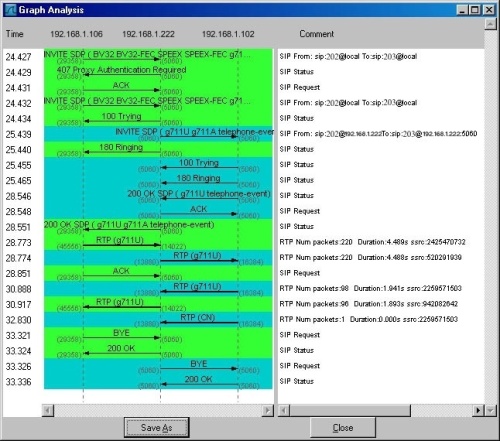
Task: Select 180 Ringing message at 25.465
Action: tap(199, 178)
